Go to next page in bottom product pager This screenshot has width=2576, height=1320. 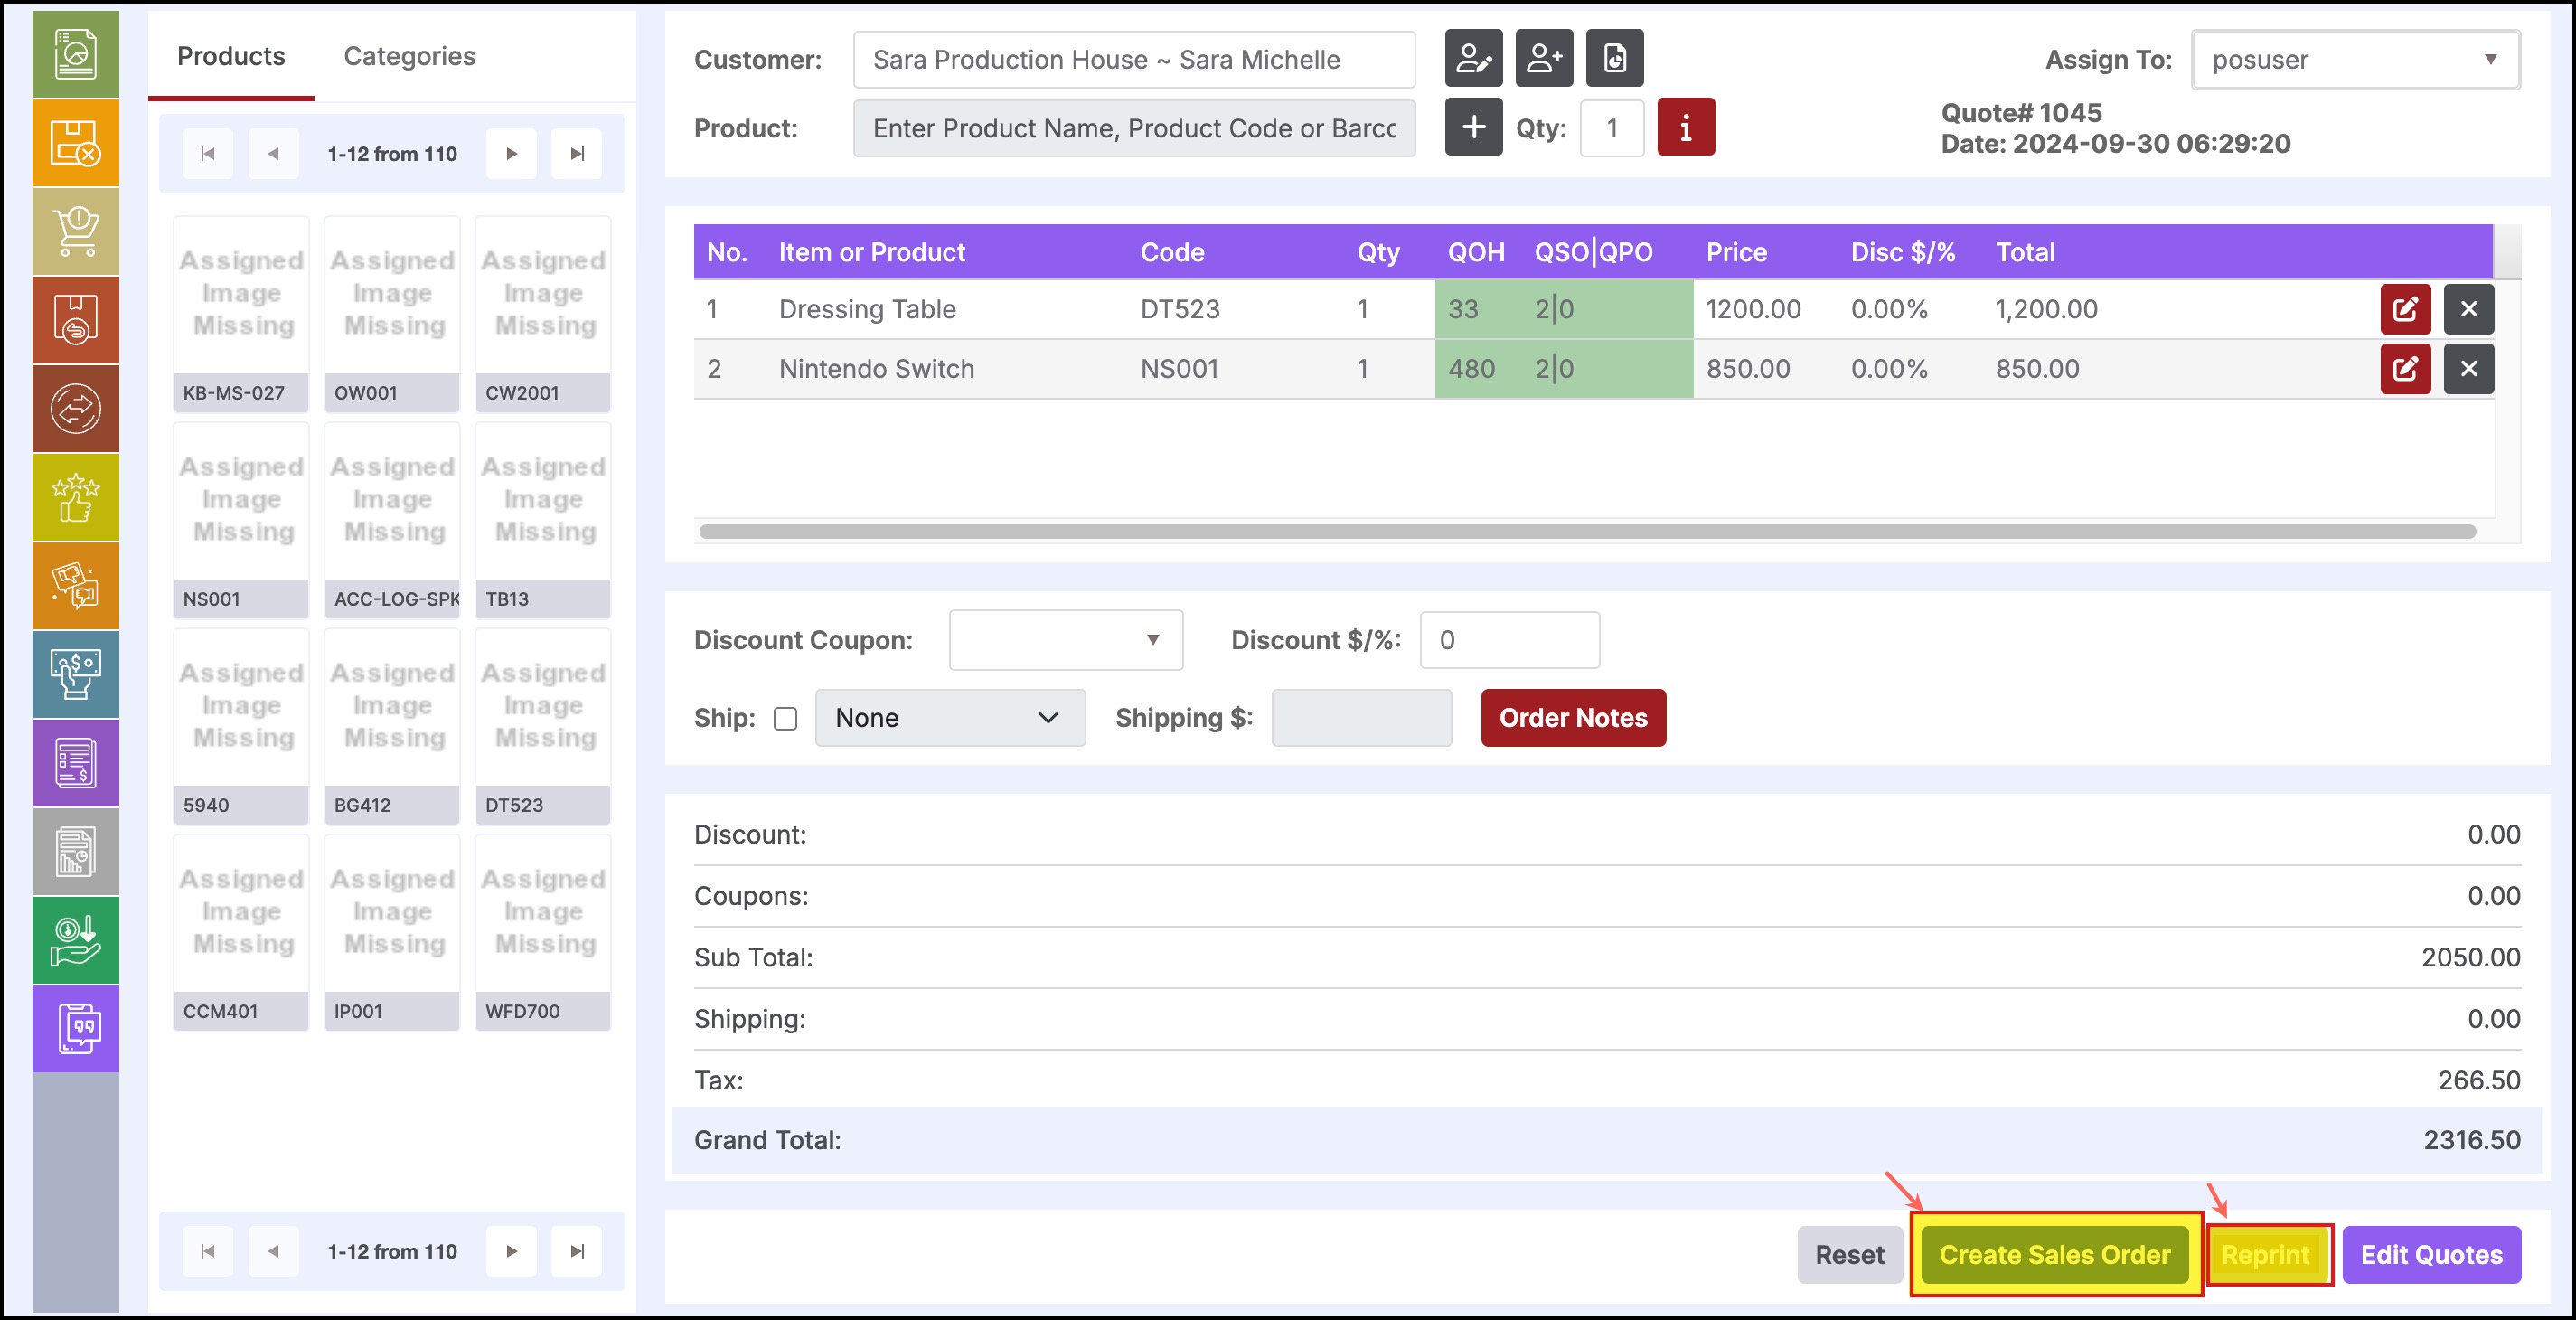(x=512, y=1251)
